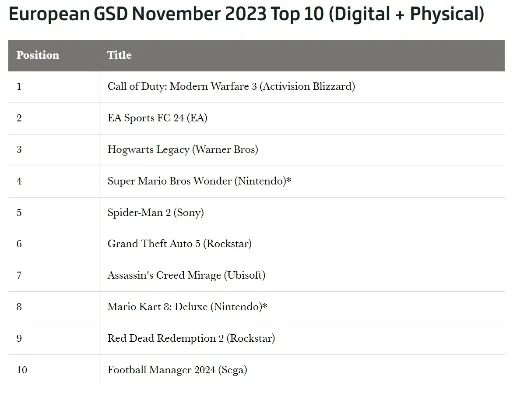
Task: Click the asterisk after Super Mario Bros Wonder
Action: pyautogui.click(x=289, y=180)
